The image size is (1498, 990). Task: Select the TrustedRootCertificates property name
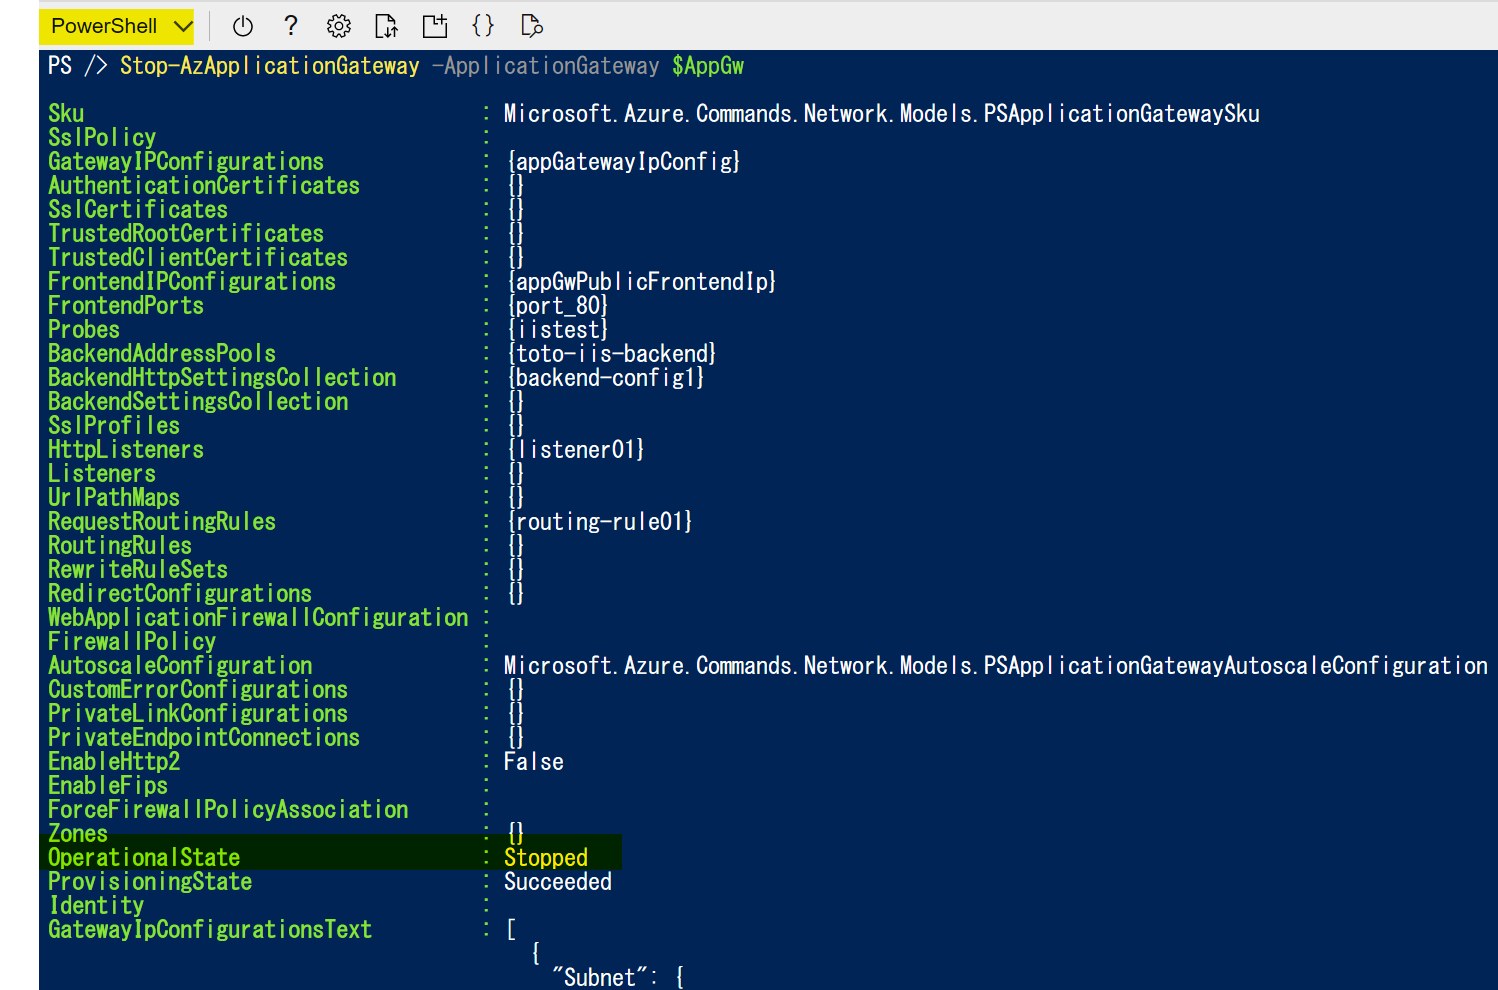[186, 234]
